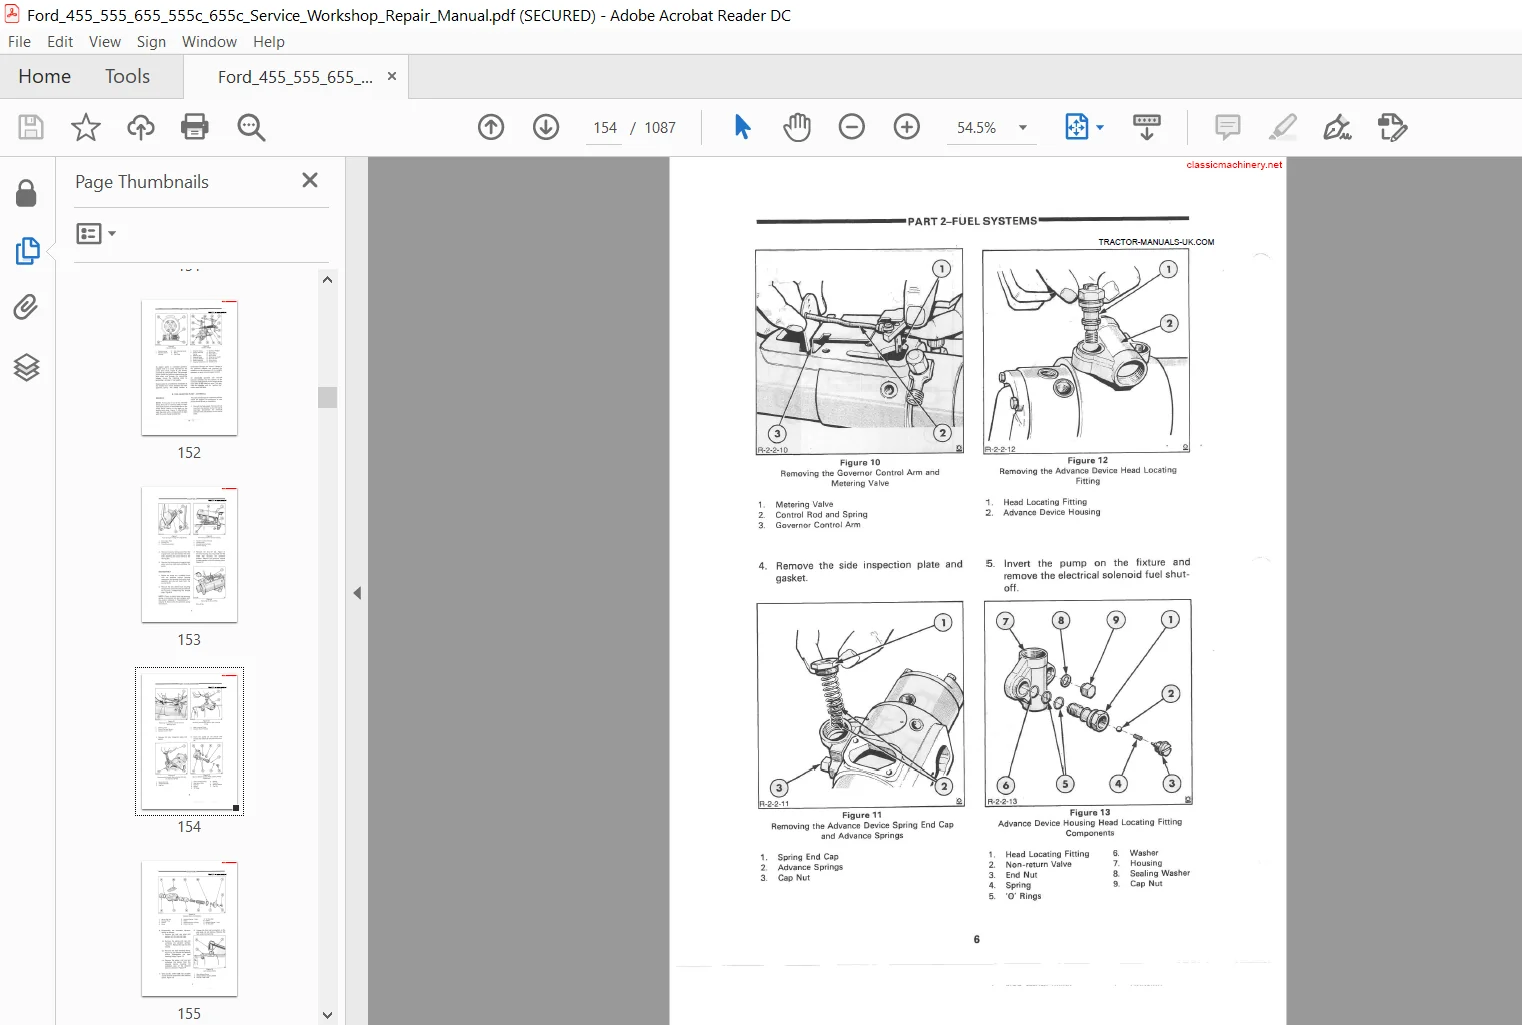1522x1025 pixels.
Task: Open the Sign menu
Action: point(151,41)
